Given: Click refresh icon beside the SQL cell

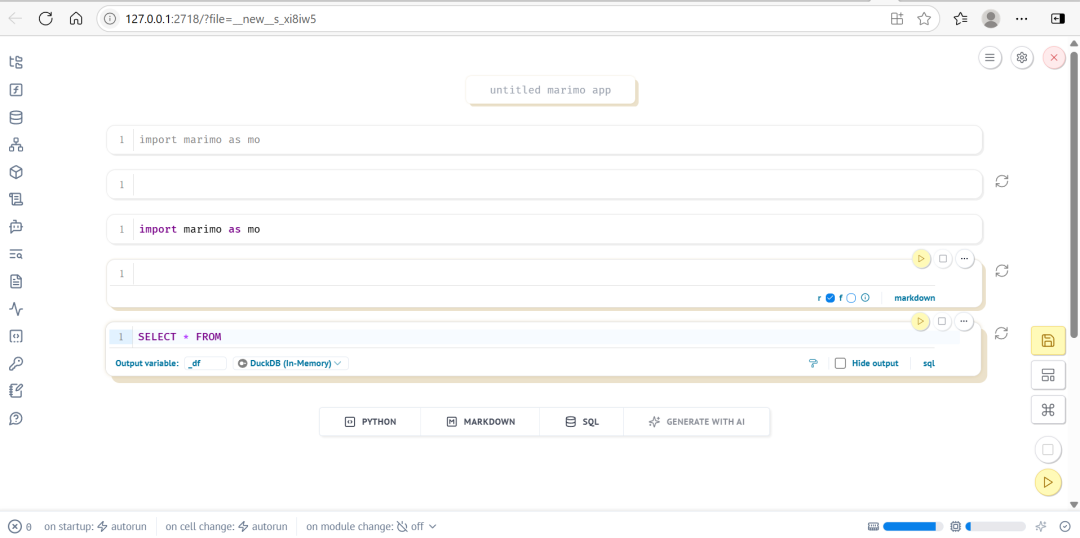Looking at the screenshot, I should tap(1002, 333).
